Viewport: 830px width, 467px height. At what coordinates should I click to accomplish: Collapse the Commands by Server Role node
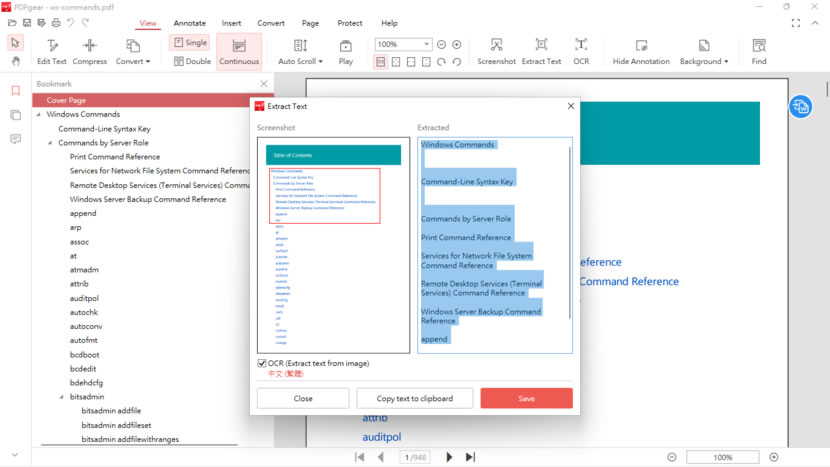(50, 143)
